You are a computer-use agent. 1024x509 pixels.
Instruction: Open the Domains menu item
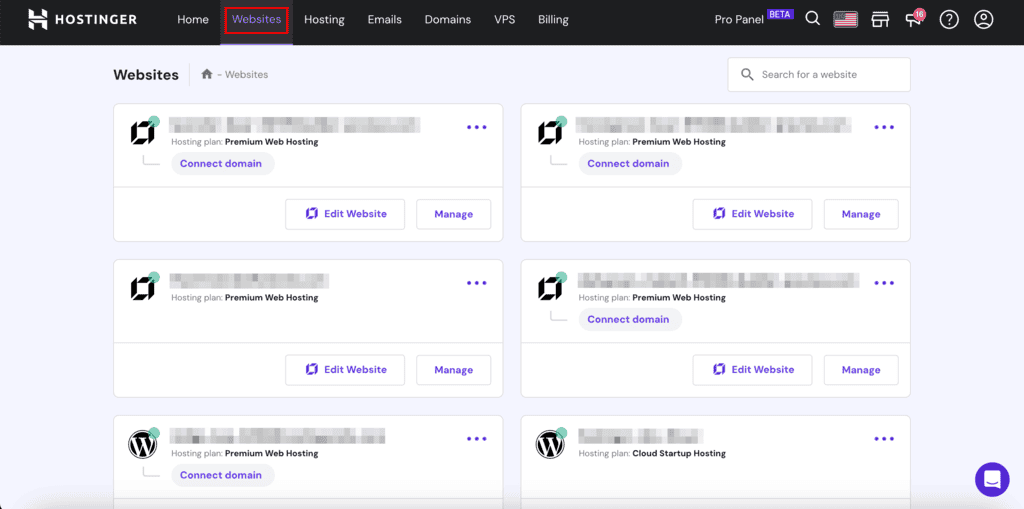coord(447,19)
